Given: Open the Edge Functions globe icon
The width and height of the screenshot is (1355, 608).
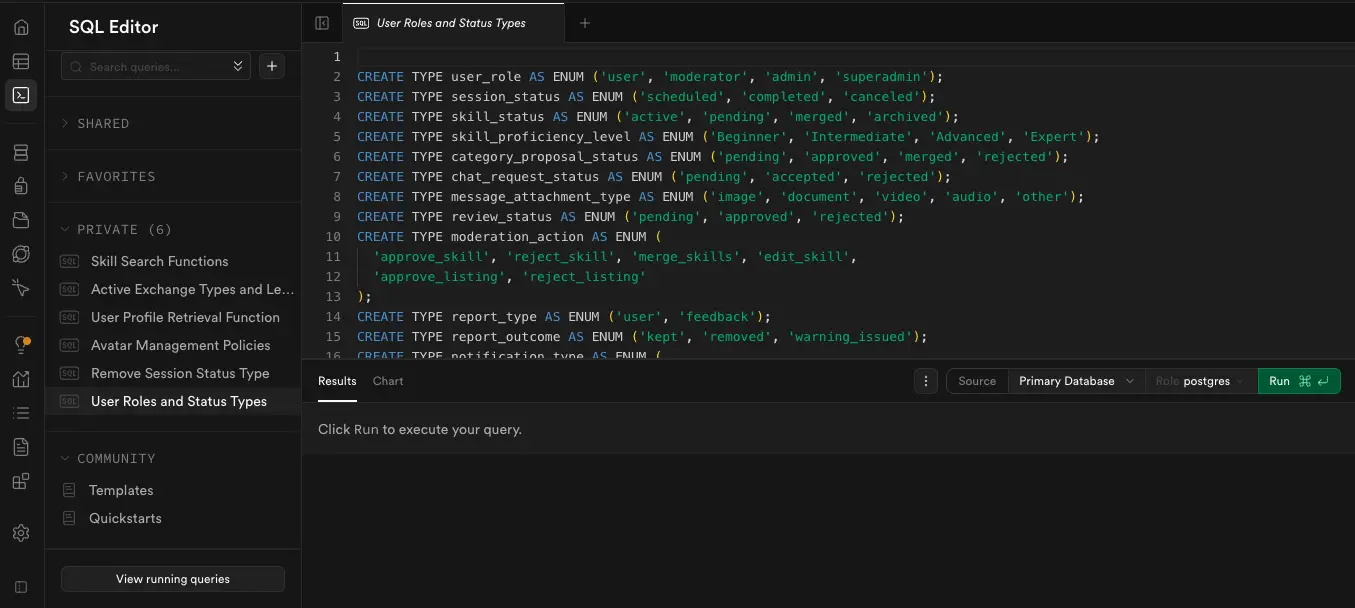Looking at the screenshot, I should pyautogui.click(x=21, y=254).
